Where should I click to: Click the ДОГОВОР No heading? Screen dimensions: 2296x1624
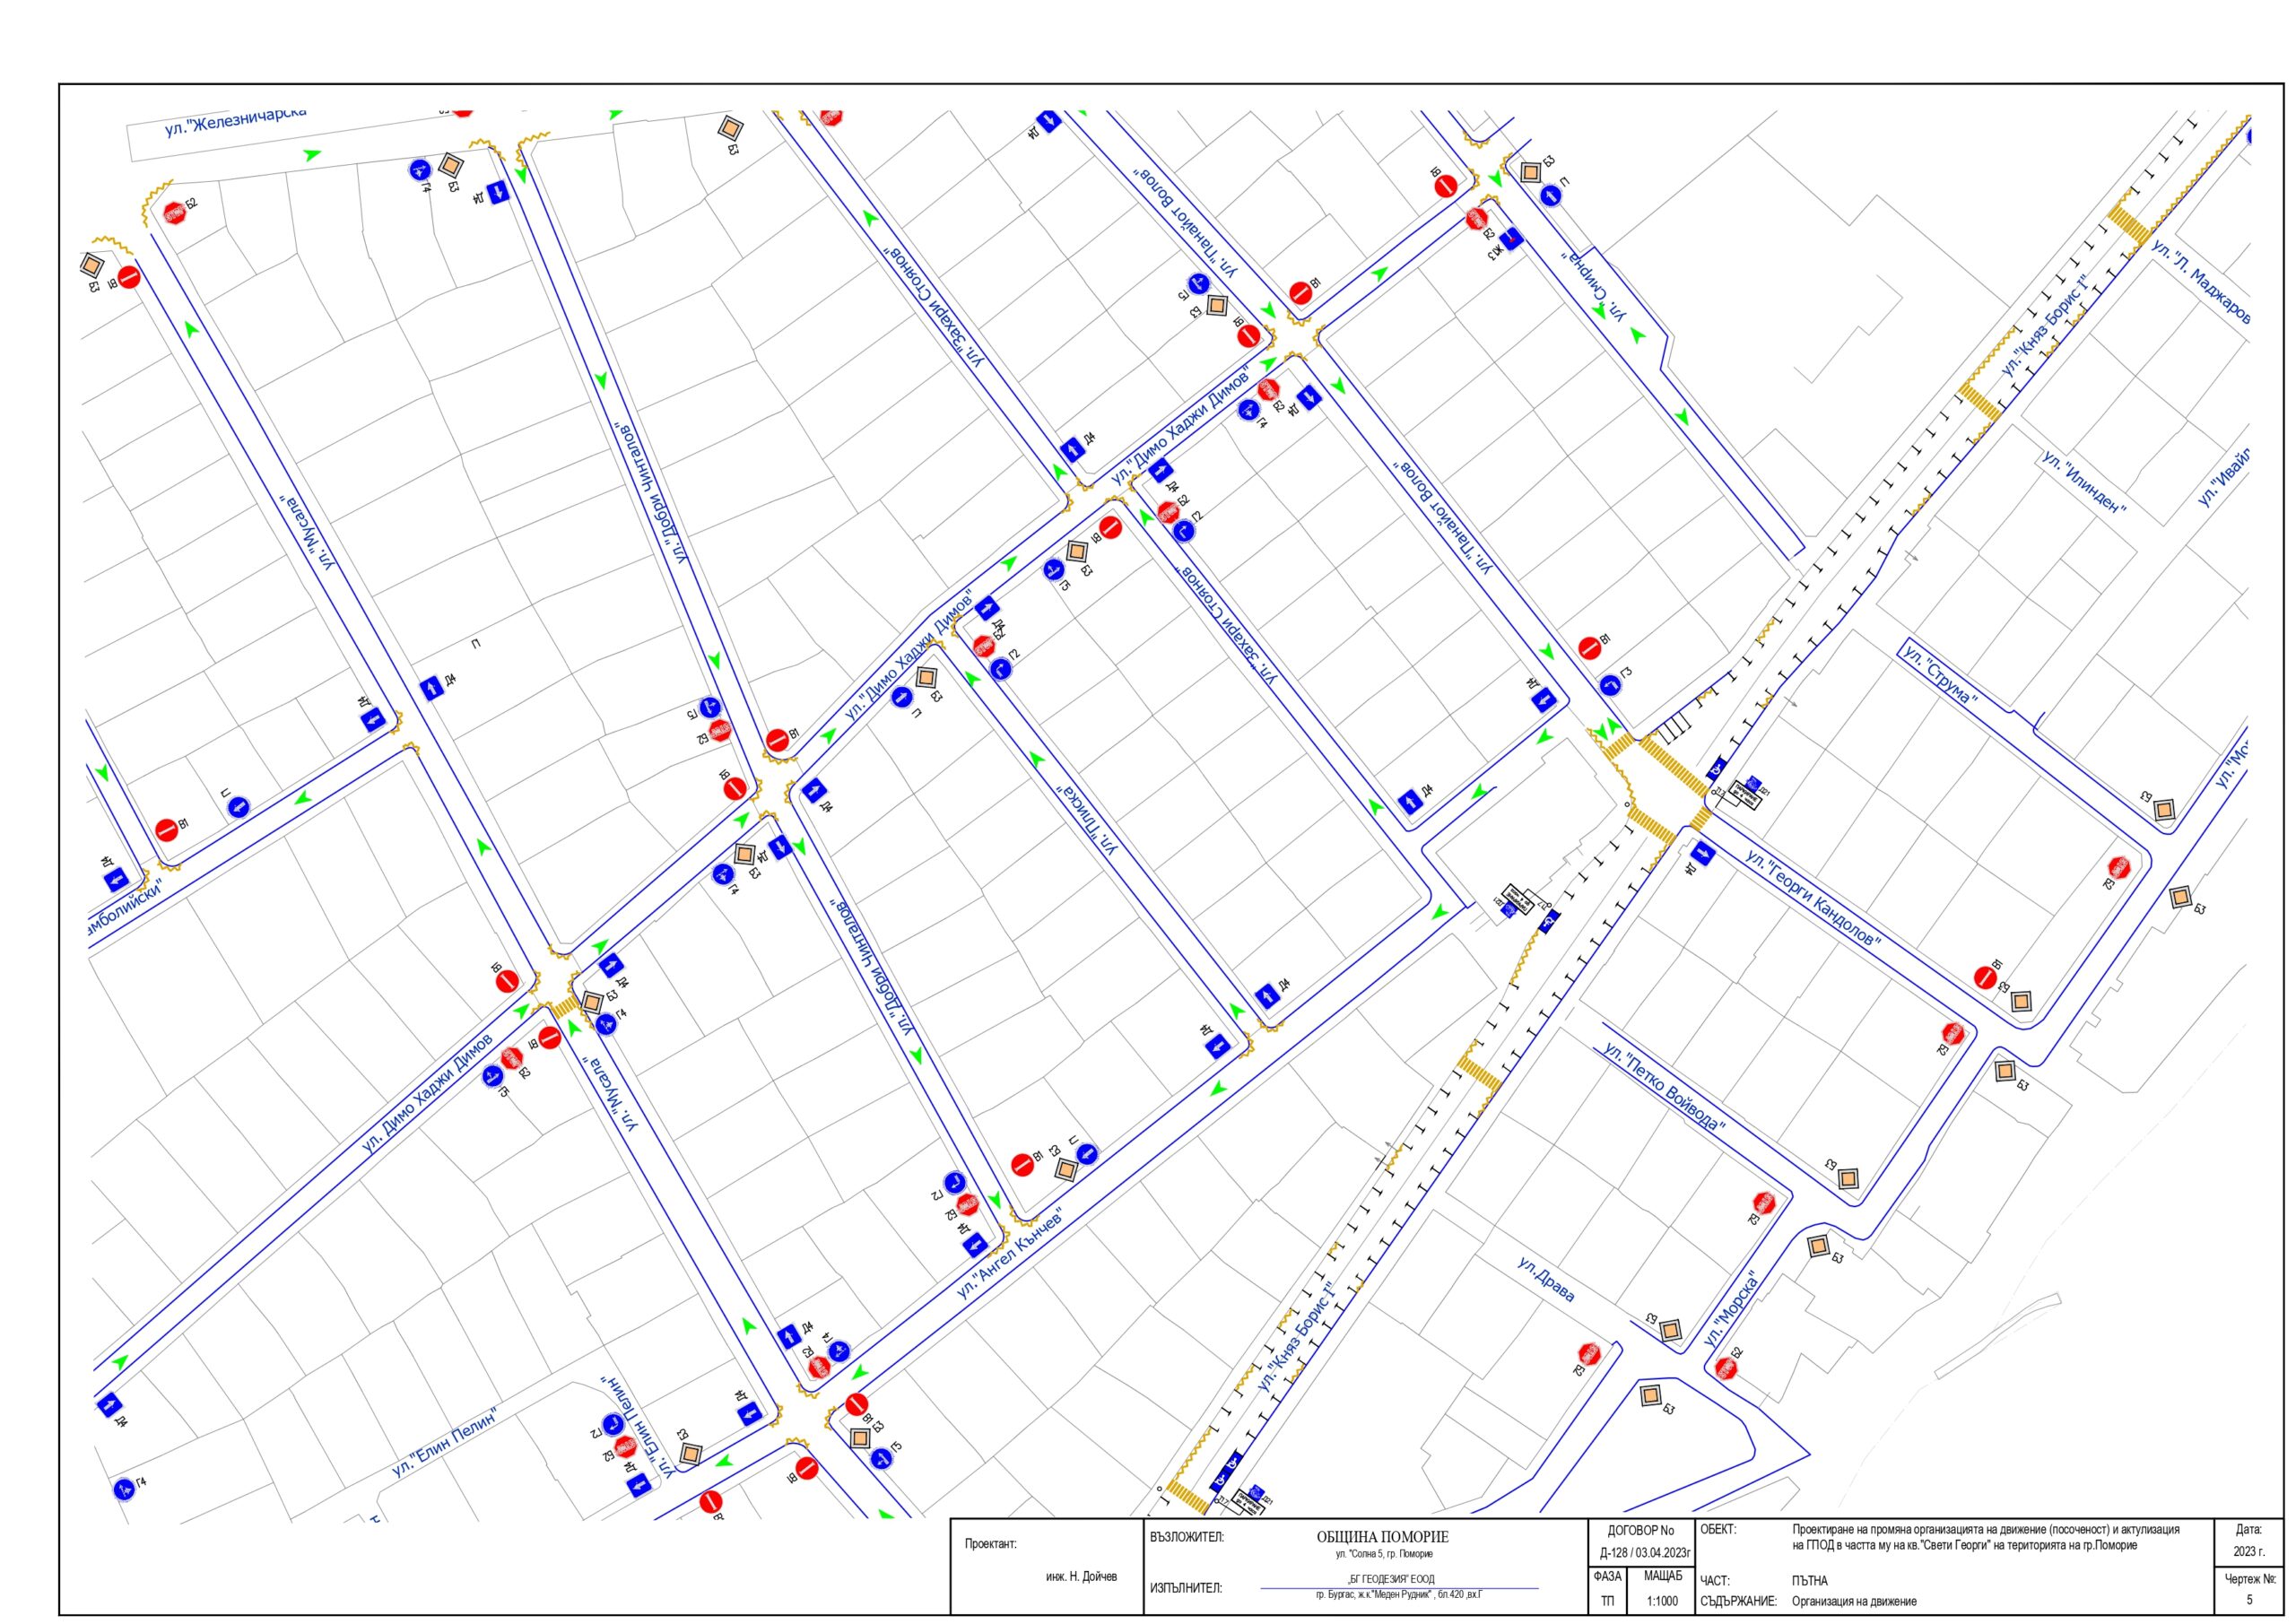click(1640, 1531)
